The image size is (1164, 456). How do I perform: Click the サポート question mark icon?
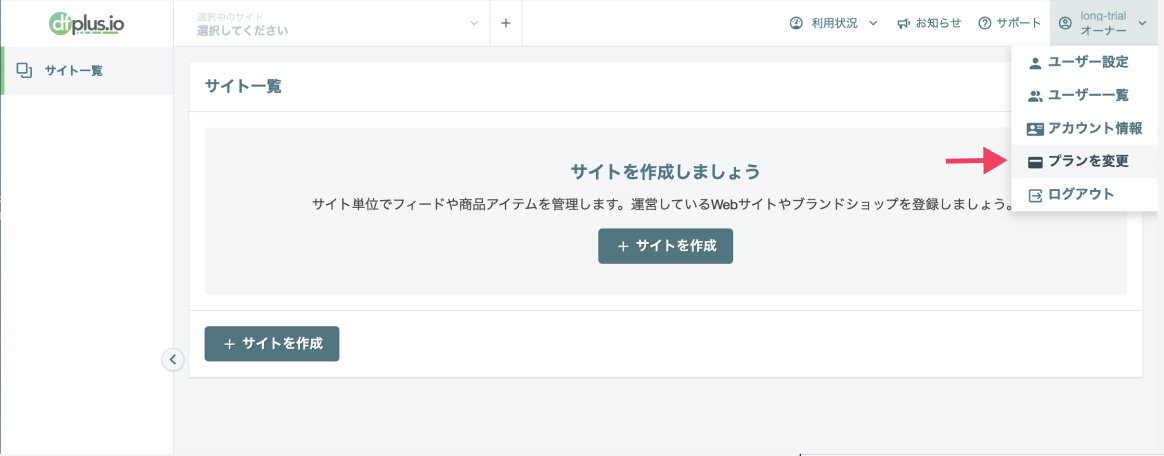coord(985,23)
